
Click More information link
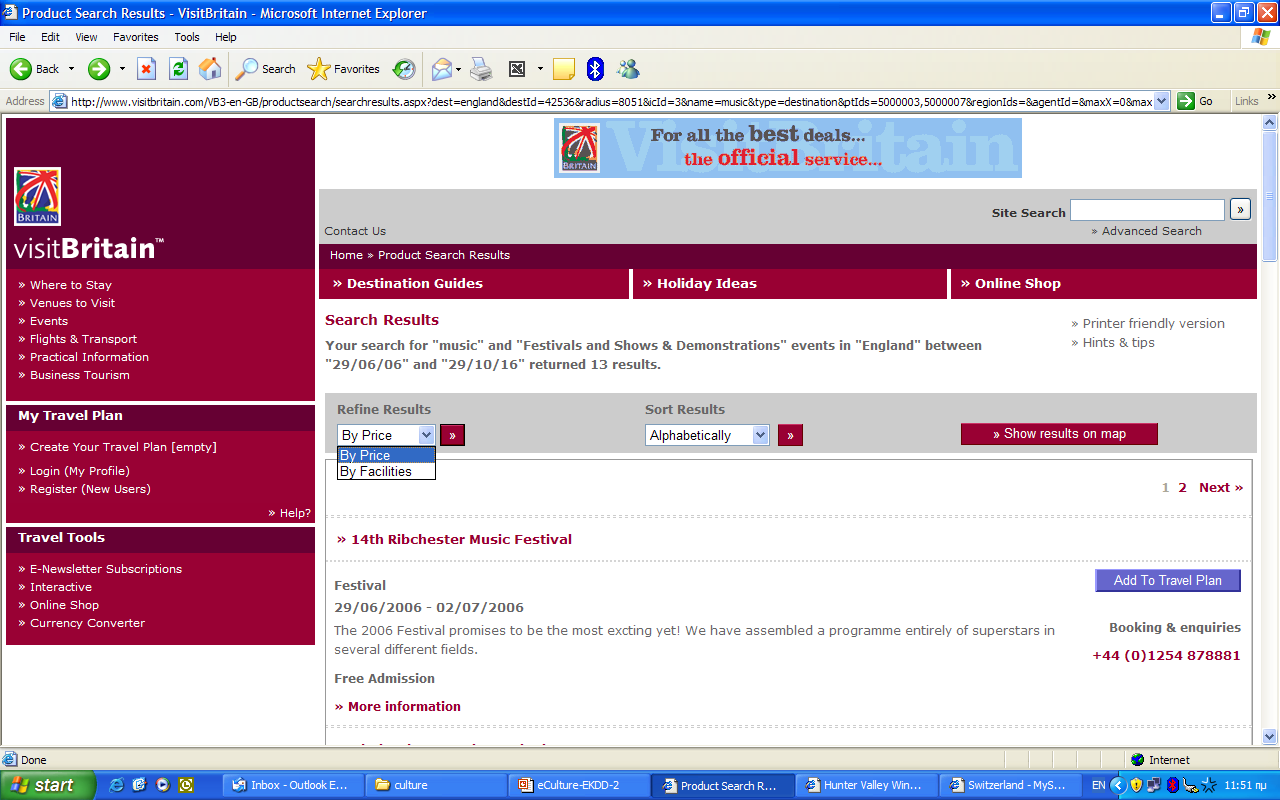[404, 706]
